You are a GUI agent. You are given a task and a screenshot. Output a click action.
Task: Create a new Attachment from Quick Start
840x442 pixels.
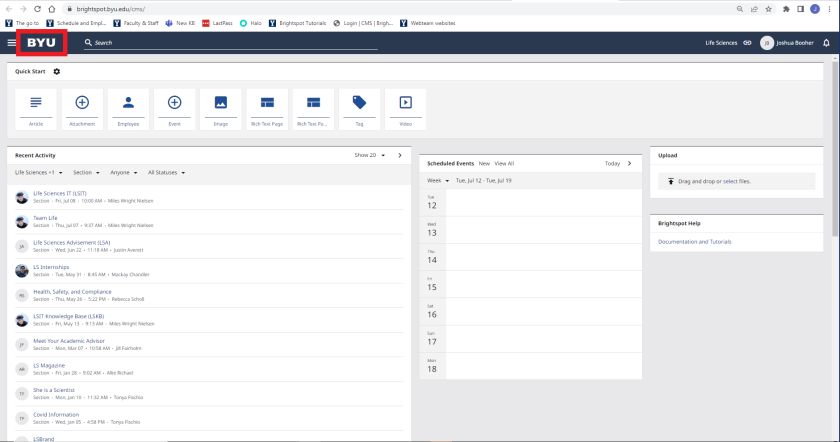[x=82, y=109]
